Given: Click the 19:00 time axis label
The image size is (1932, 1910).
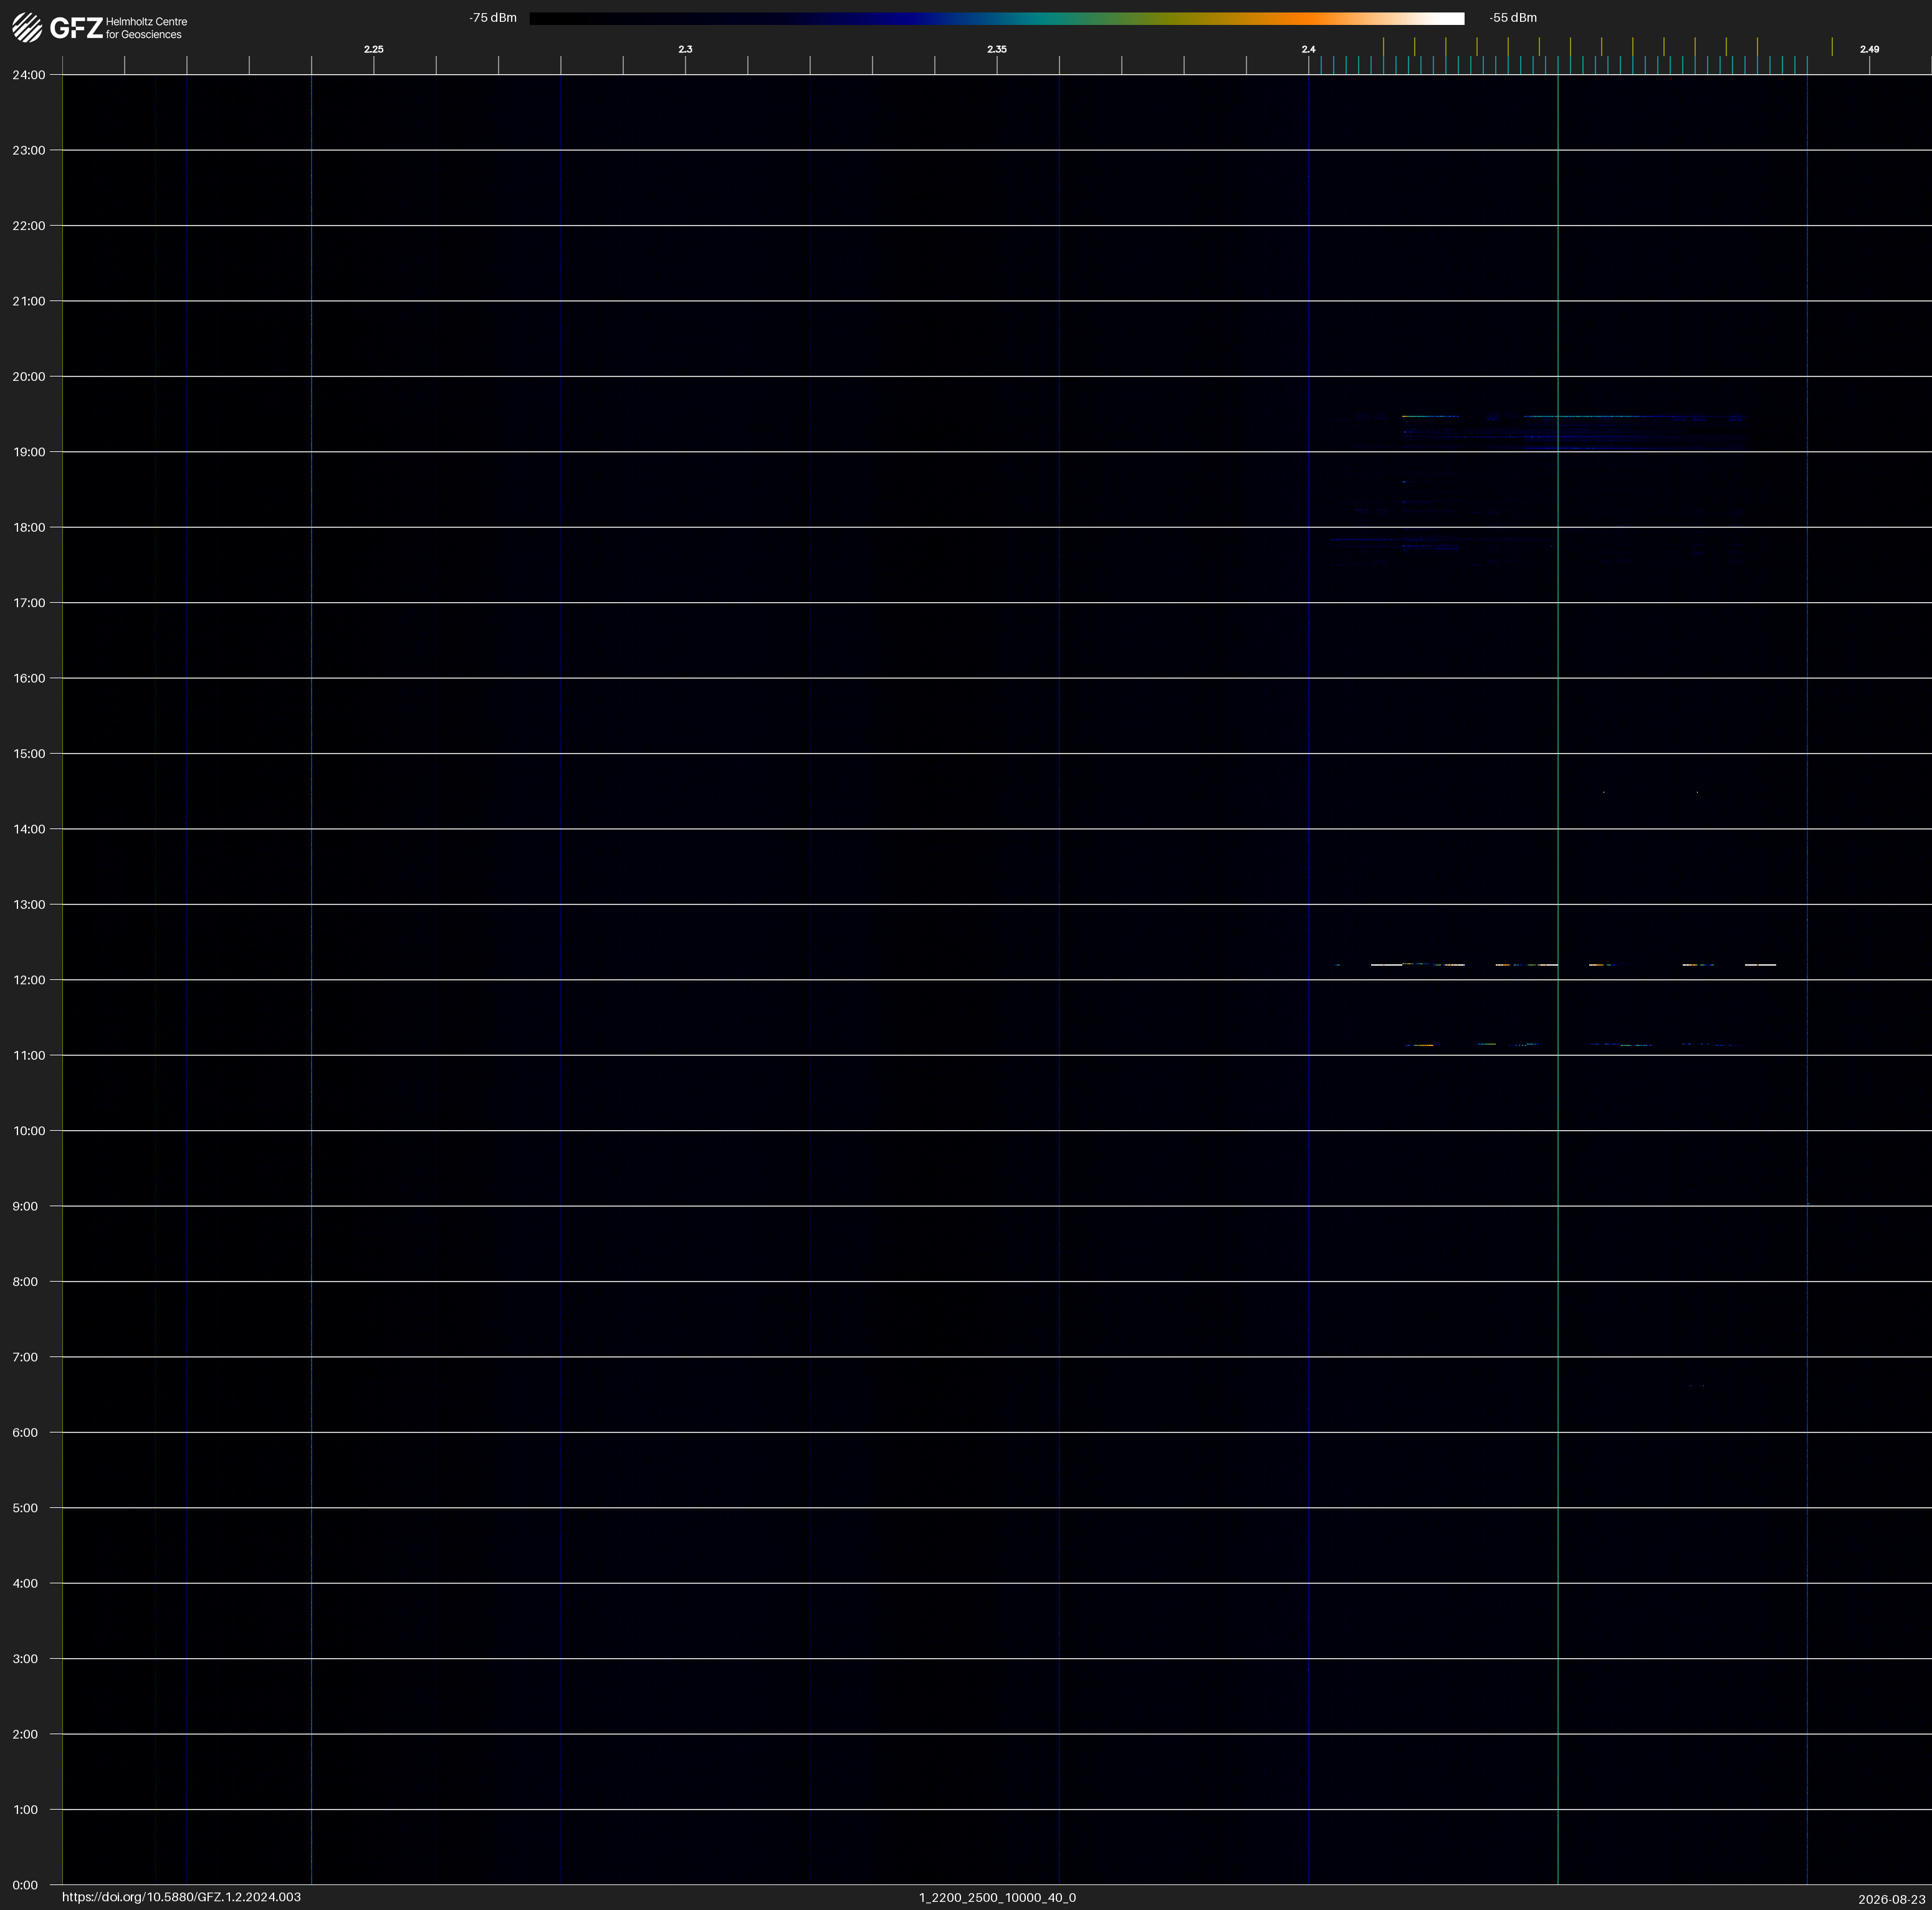Looking at the screenshot, I should (x=29, y=452).
